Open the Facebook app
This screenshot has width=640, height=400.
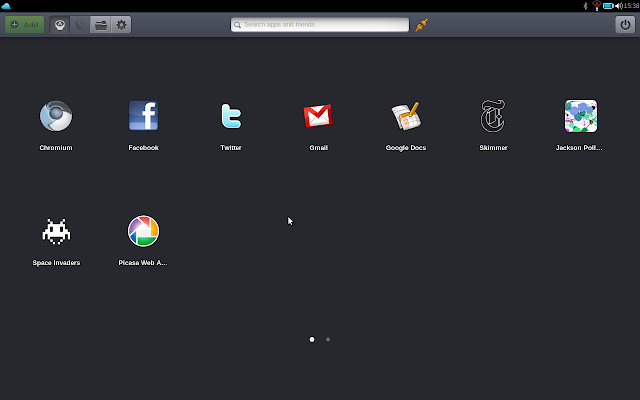coord(143,116)
